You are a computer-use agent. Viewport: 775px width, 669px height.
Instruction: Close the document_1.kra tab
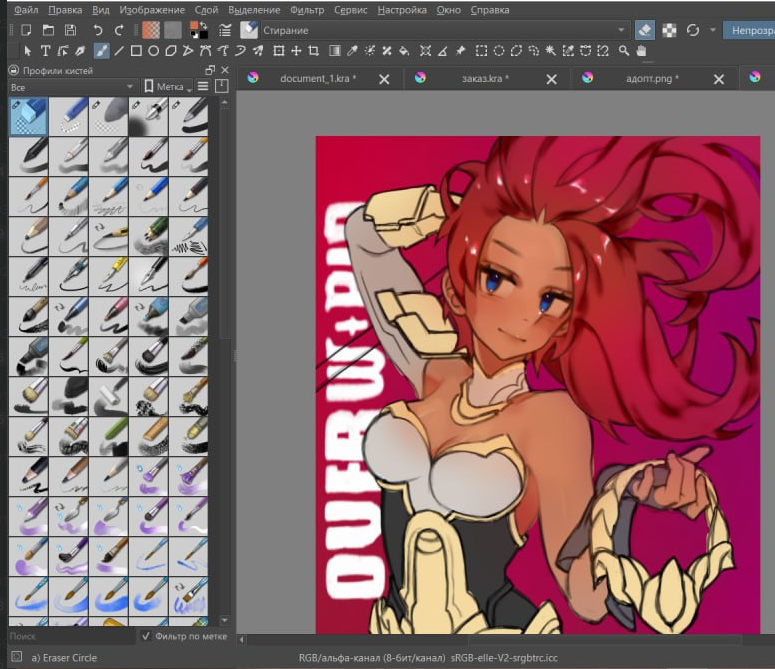(x=384, y=79)
